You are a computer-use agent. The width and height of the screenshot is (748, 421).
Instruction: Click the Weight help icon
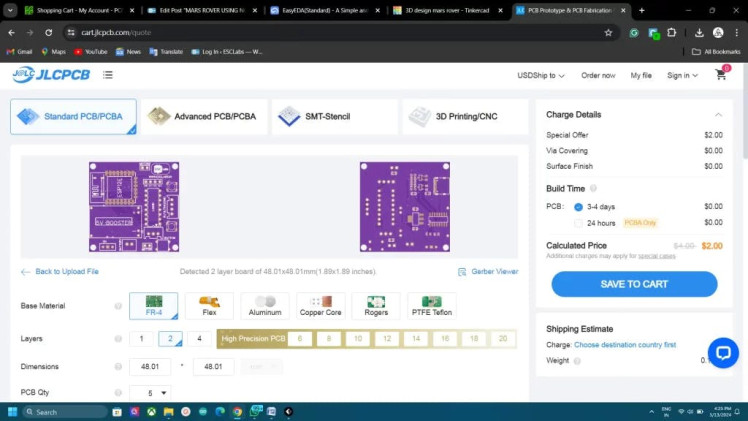[x=577, y=361]
